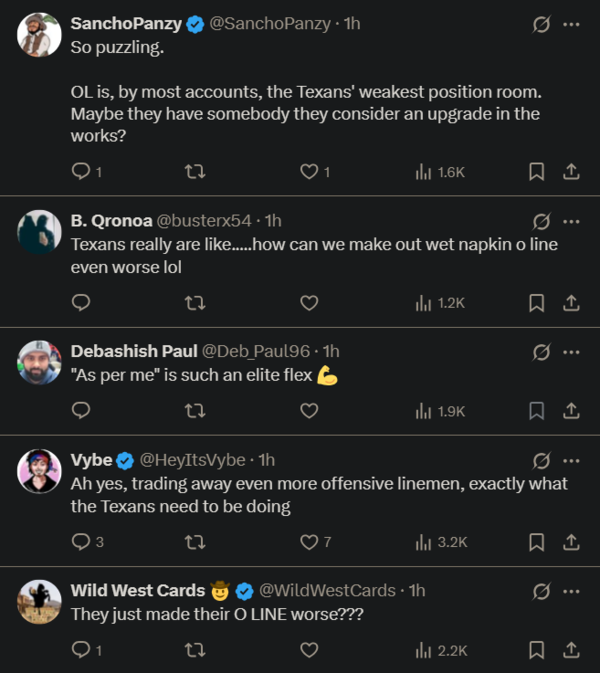Open three-dot menu on Vybe's tweet

tap(571, 460)
